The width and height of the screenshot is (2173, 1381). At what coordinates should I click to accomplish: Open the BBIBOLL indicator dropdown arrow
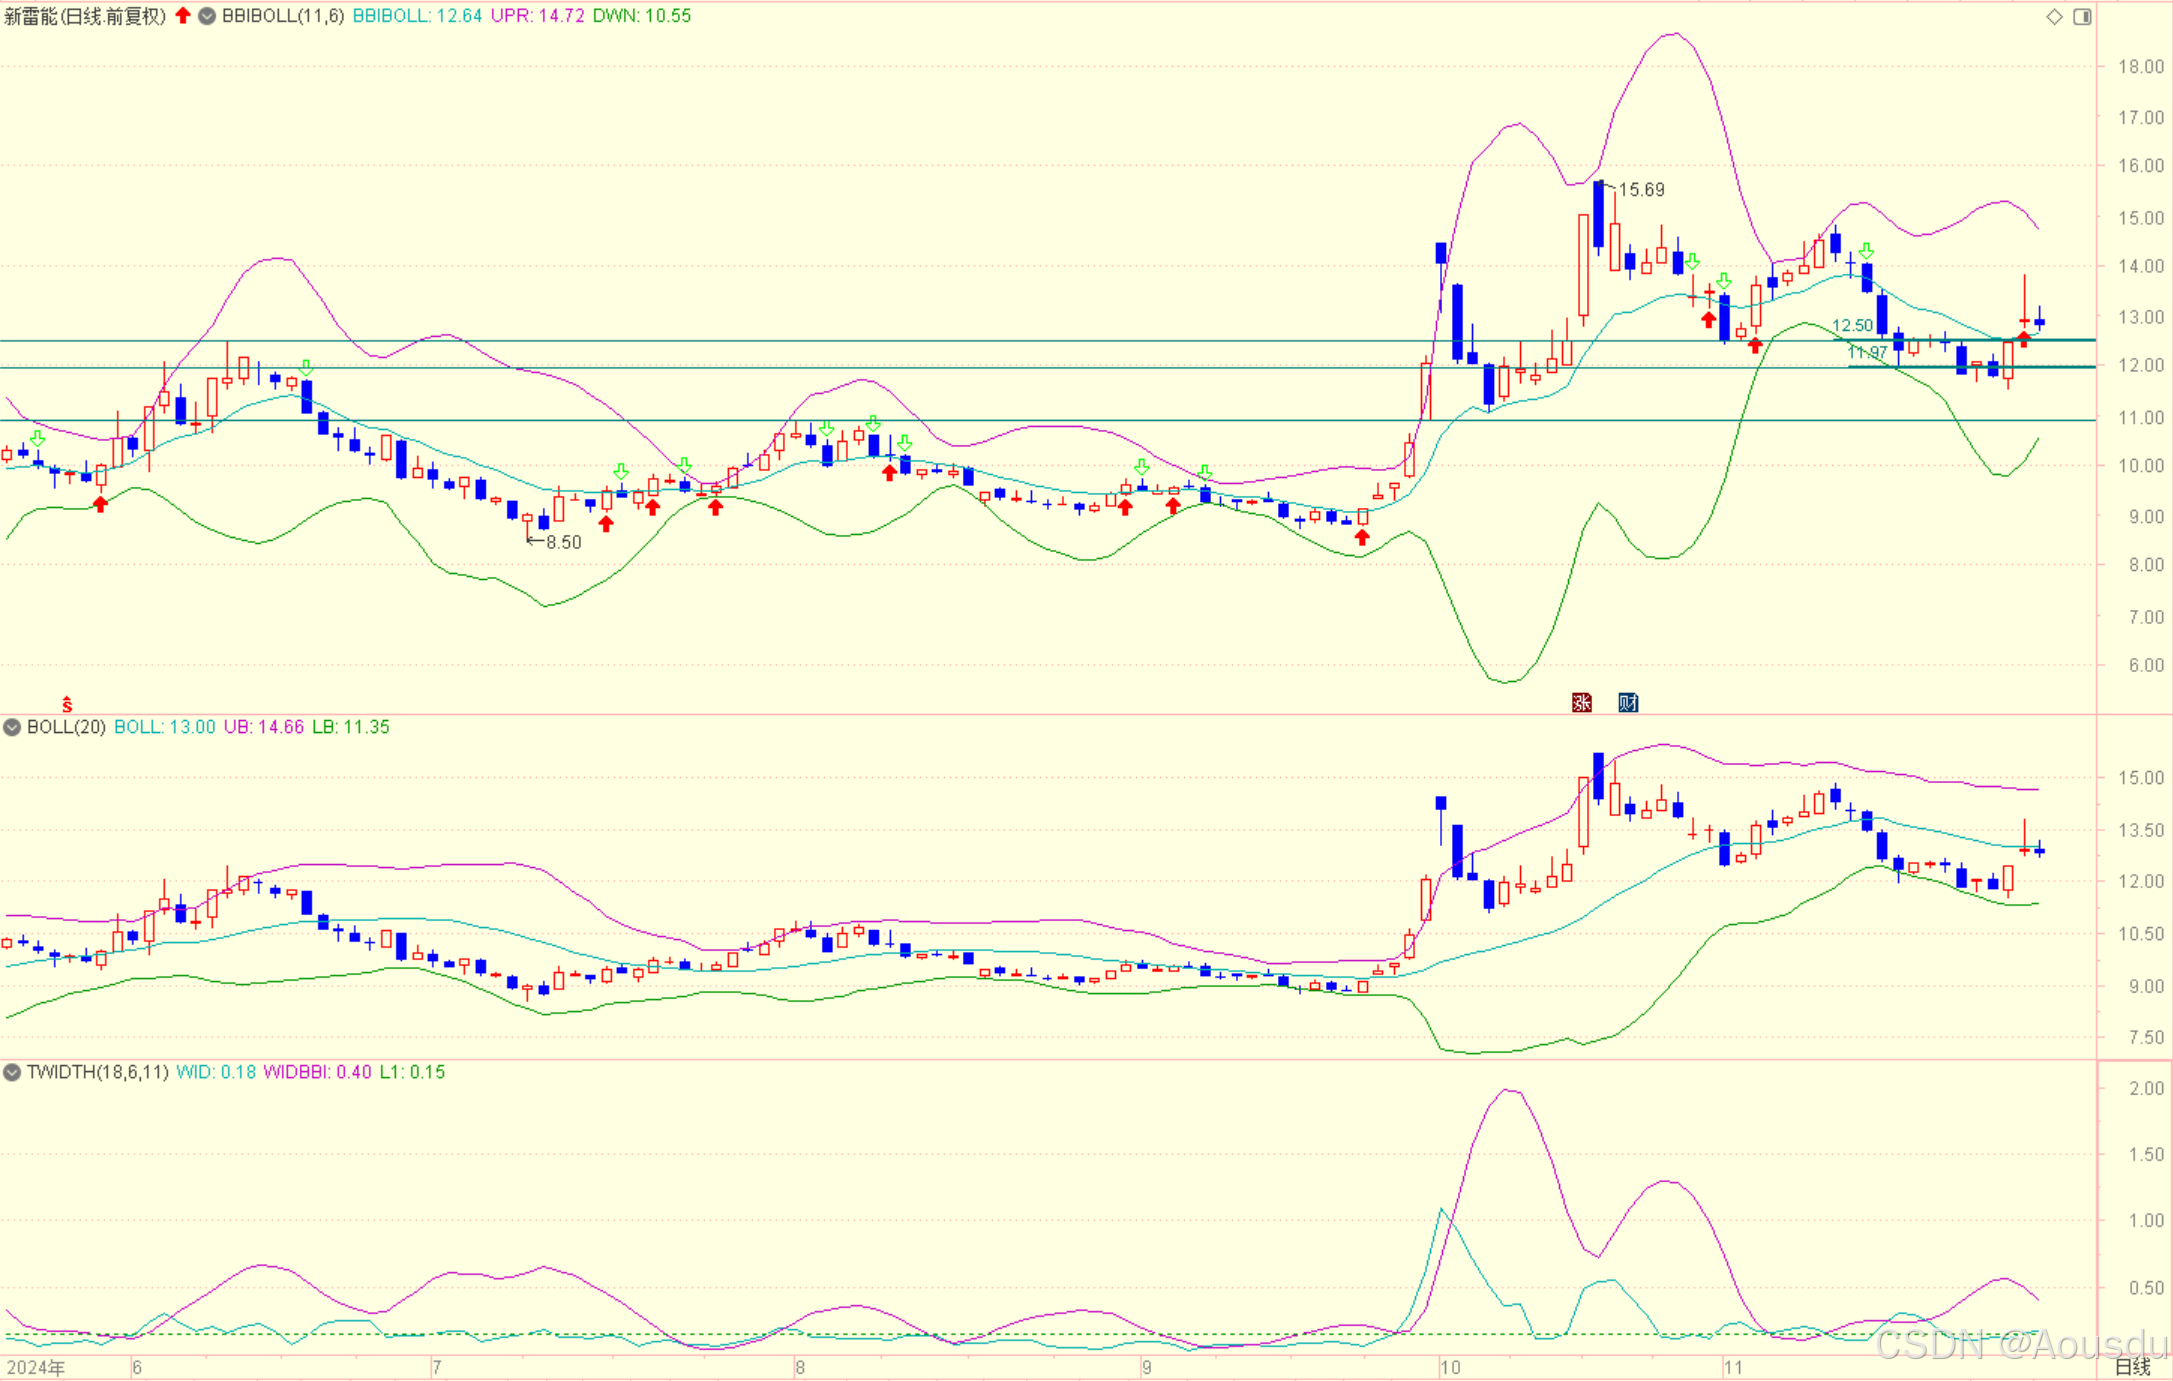tap(207, 16)
